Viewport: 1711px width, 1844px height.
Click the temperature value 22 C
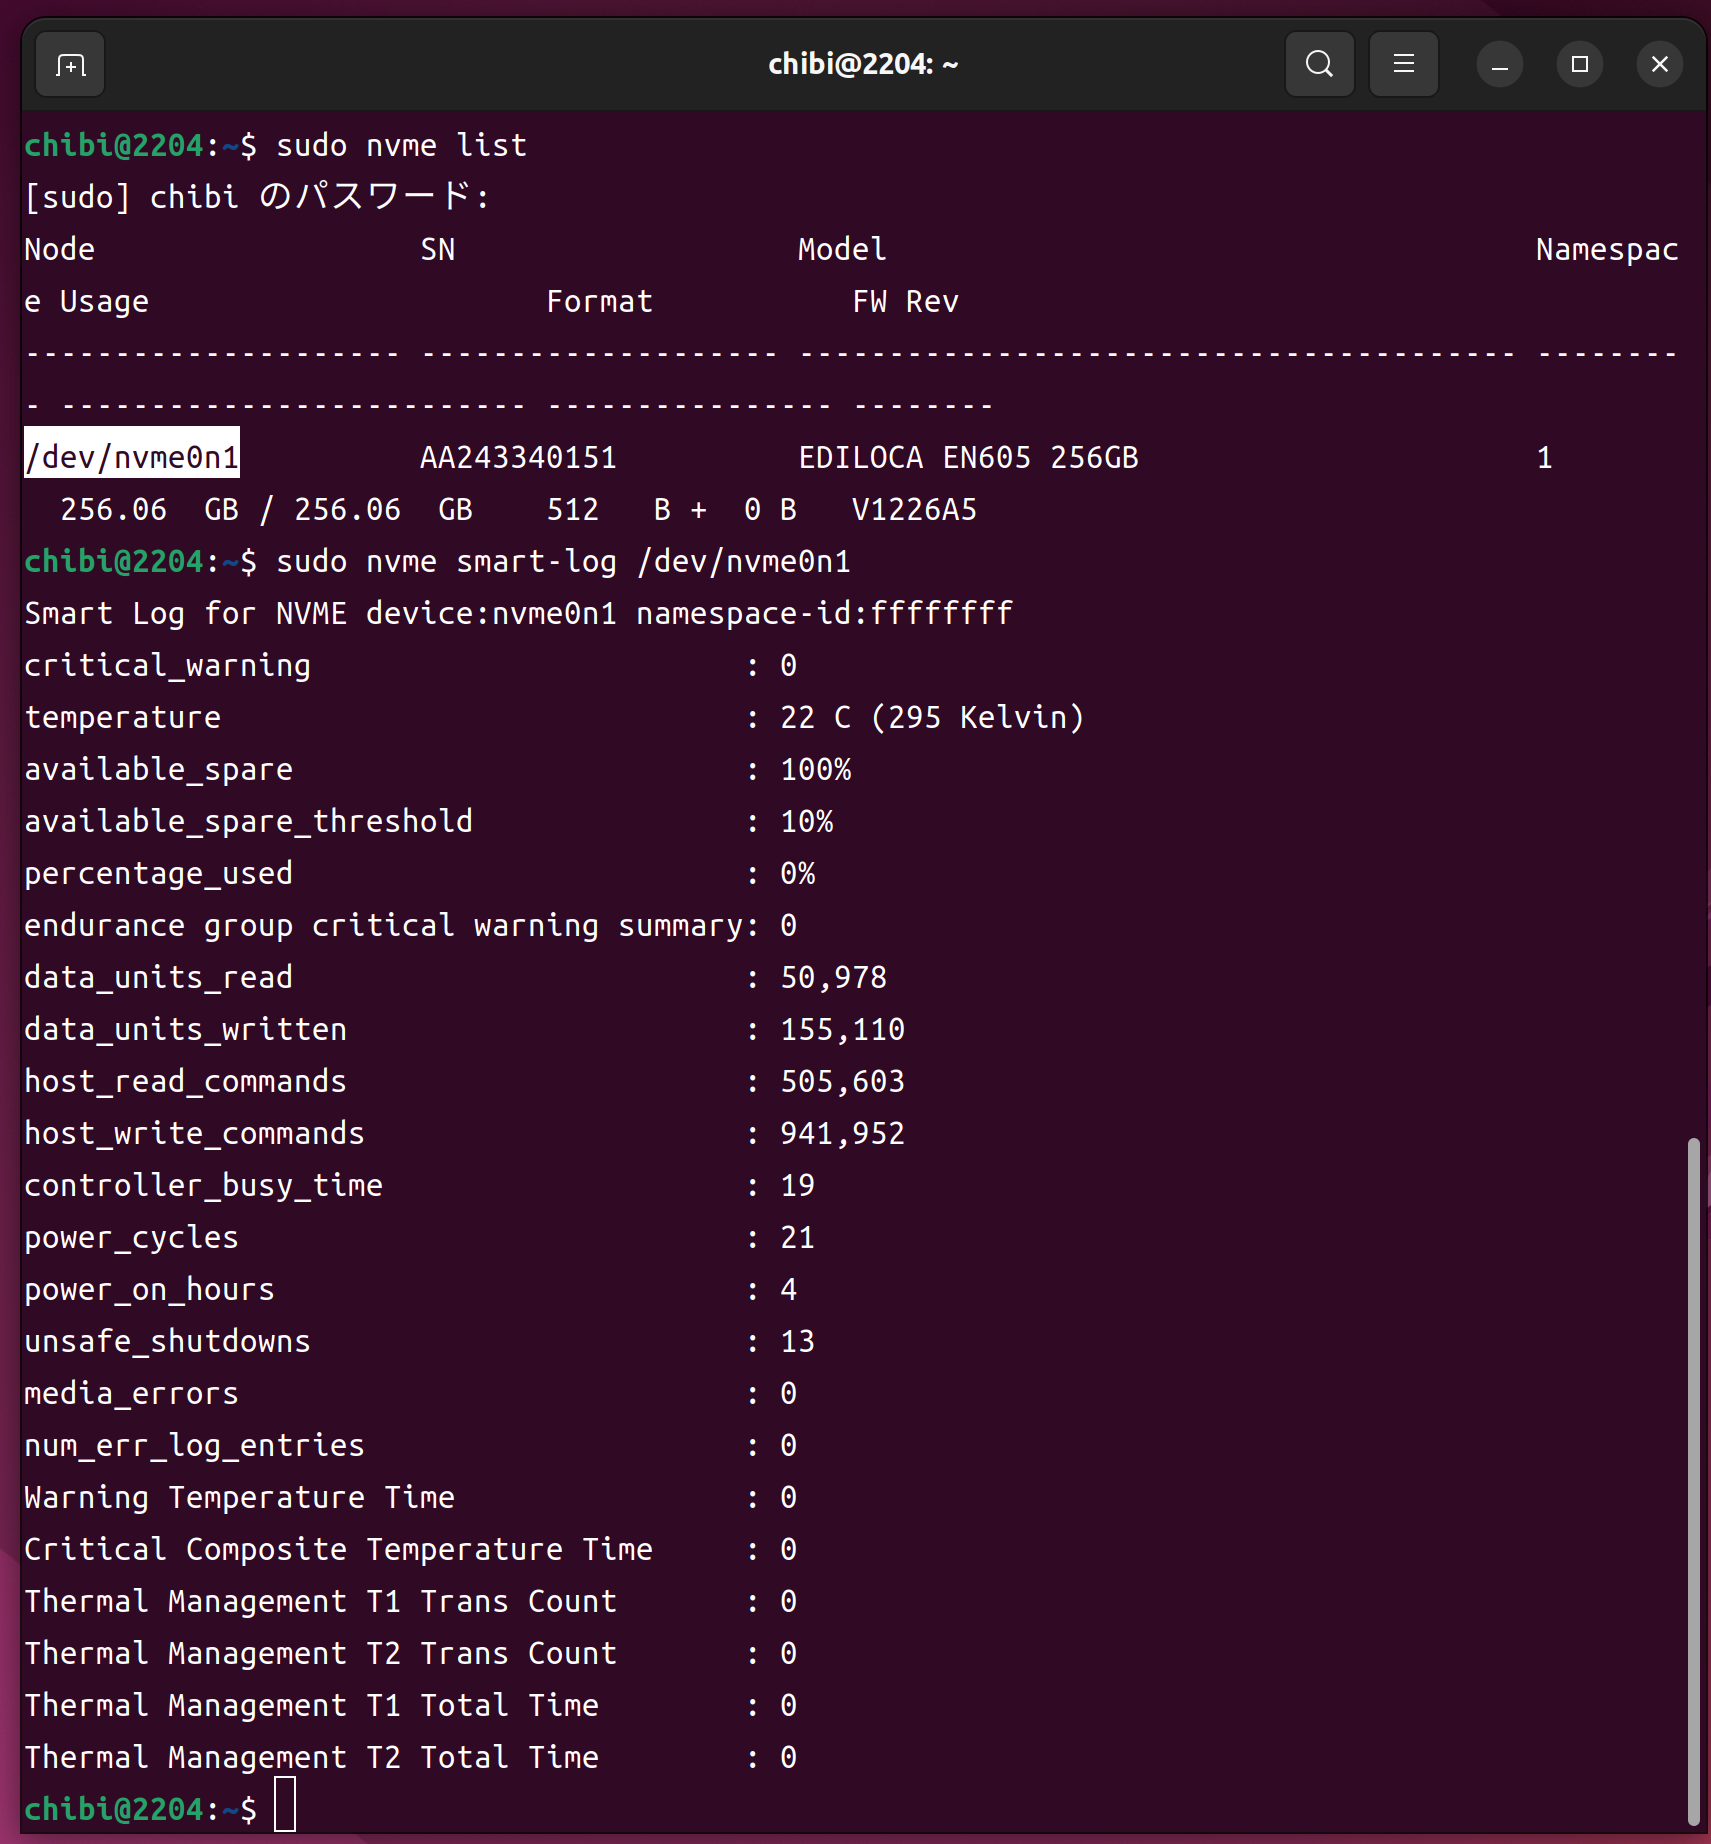click(815, 718)
